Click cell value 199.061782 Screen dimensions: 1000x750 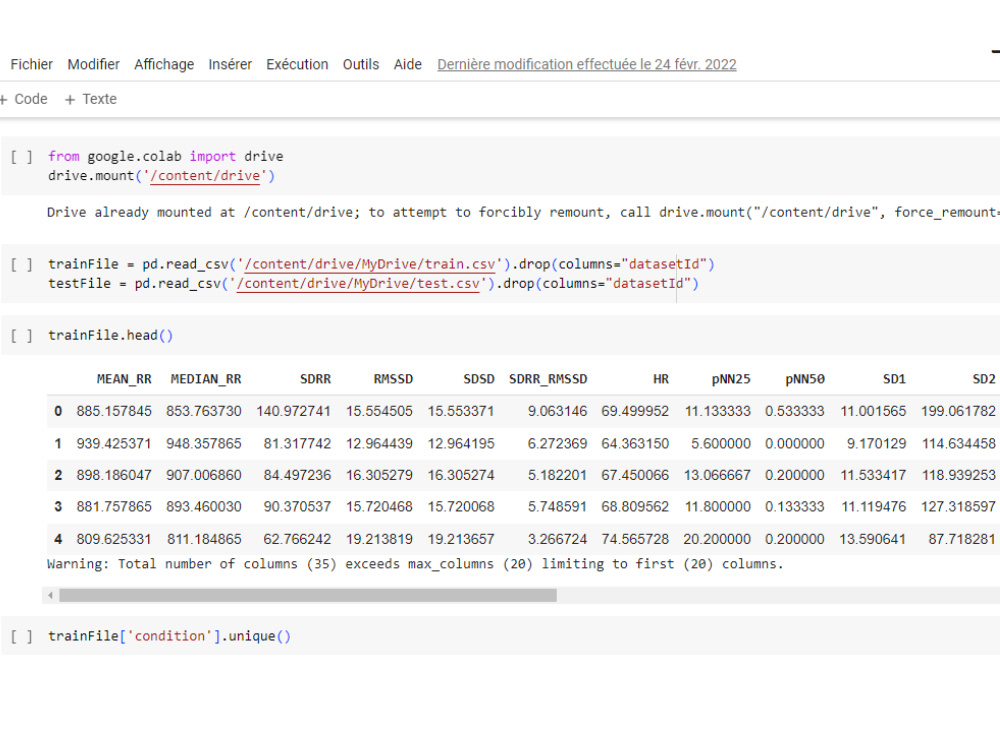pos(958,412)
